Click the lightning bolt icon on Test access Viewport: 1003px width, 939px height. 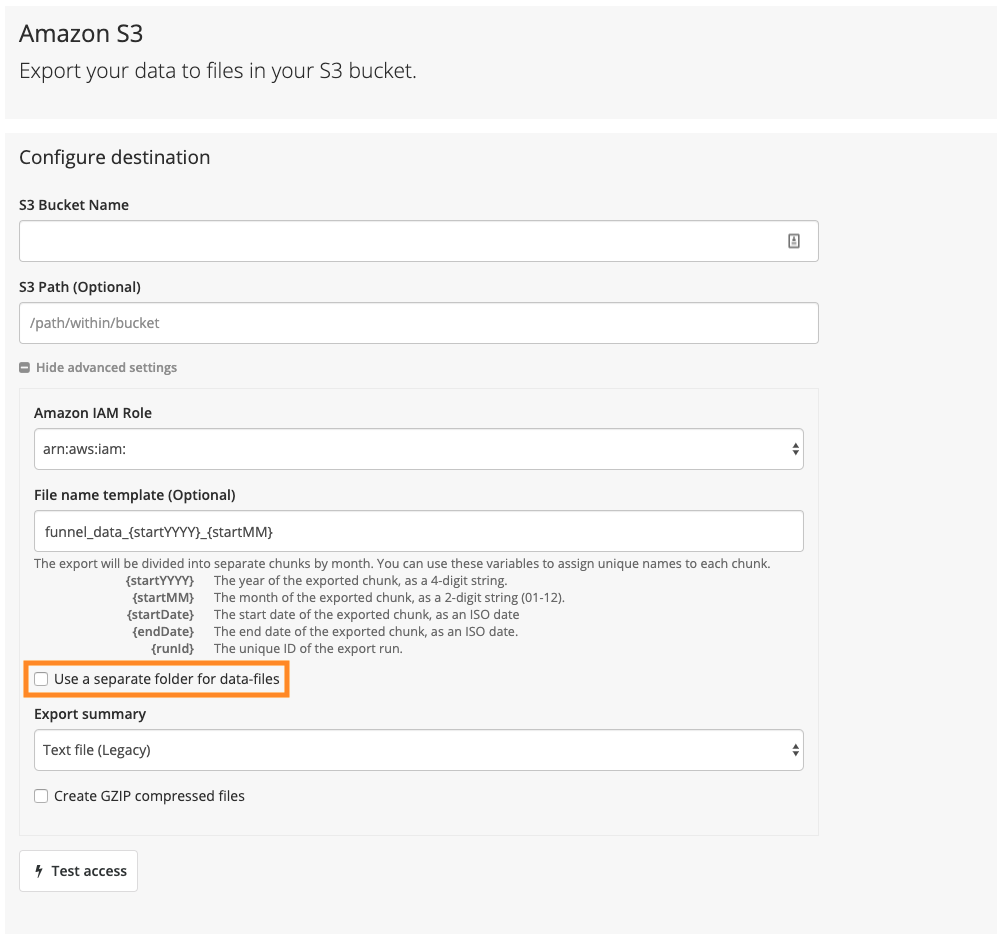[x=39, y=871]
